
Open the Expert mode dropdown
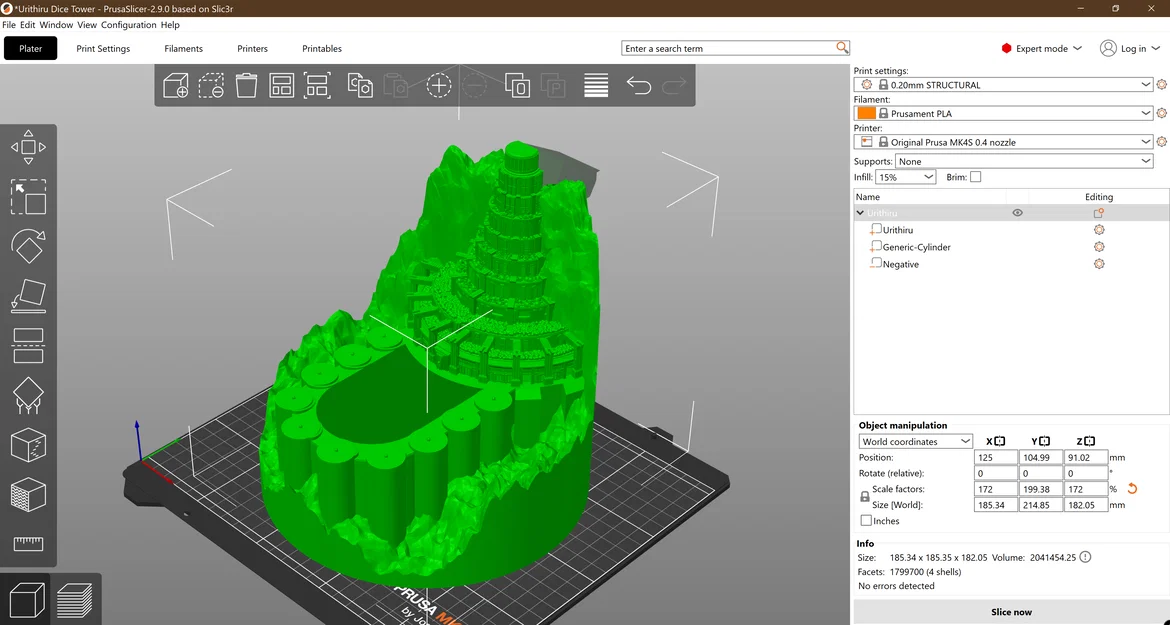1042,48
